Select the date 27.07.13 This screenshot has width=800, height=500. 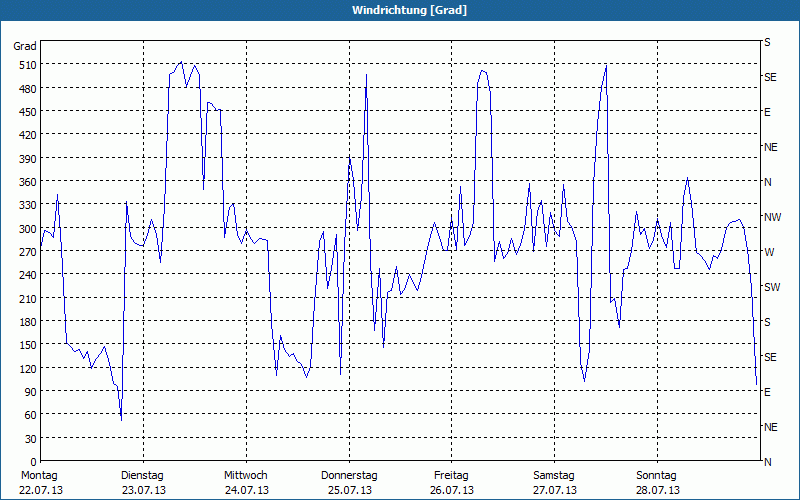[555, 491]
